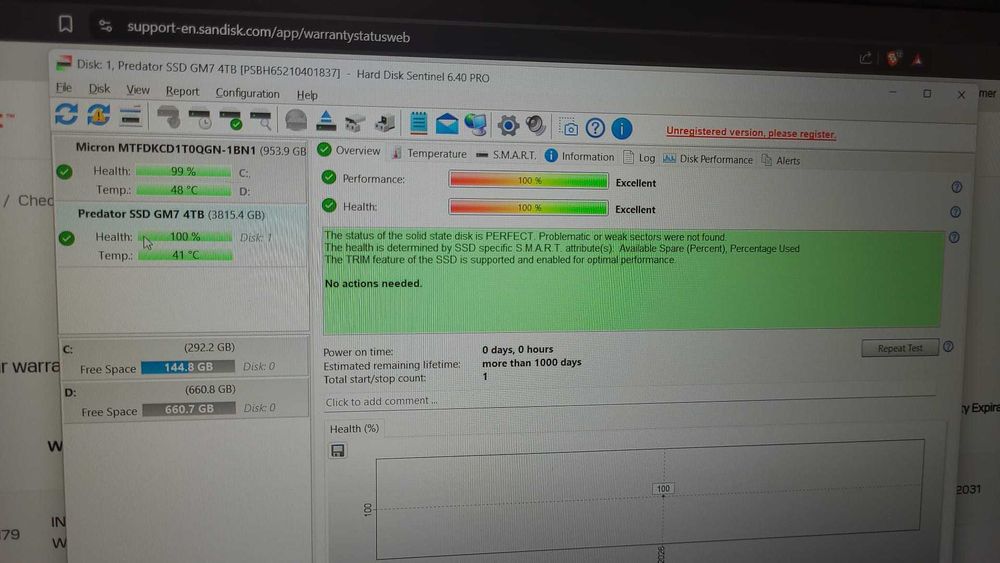
Task: Open help with the question mark icon
Action: click(x=595, y=128)
